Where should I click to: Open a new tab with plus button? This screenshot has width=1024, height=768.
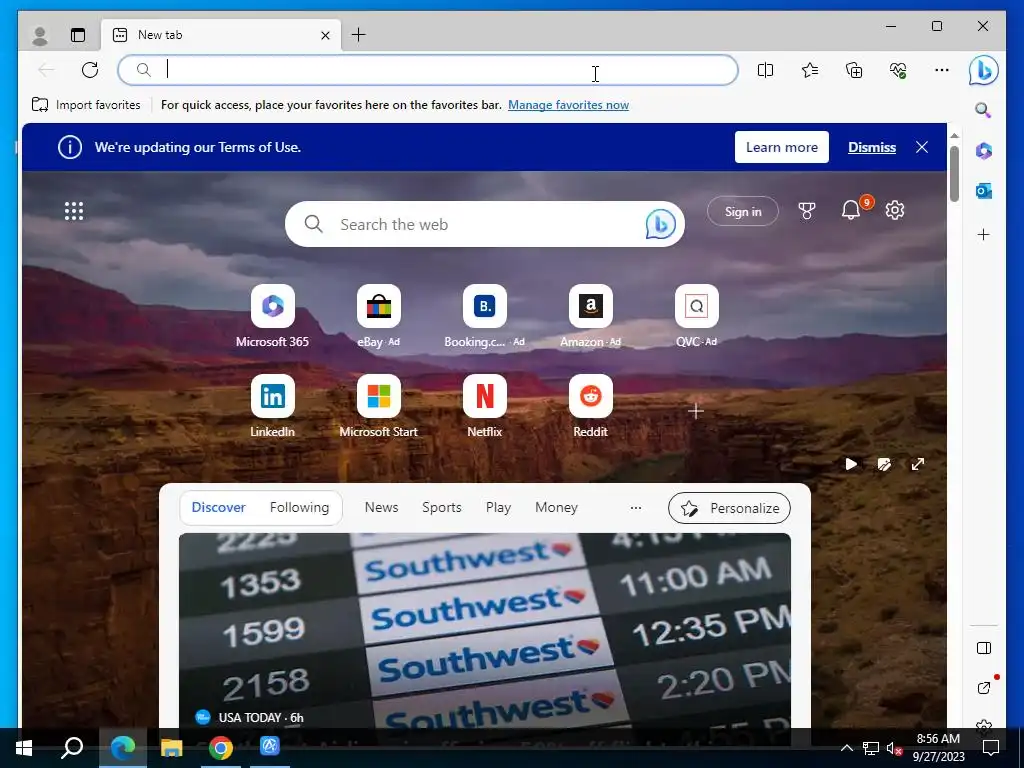(x=359, y=35)
